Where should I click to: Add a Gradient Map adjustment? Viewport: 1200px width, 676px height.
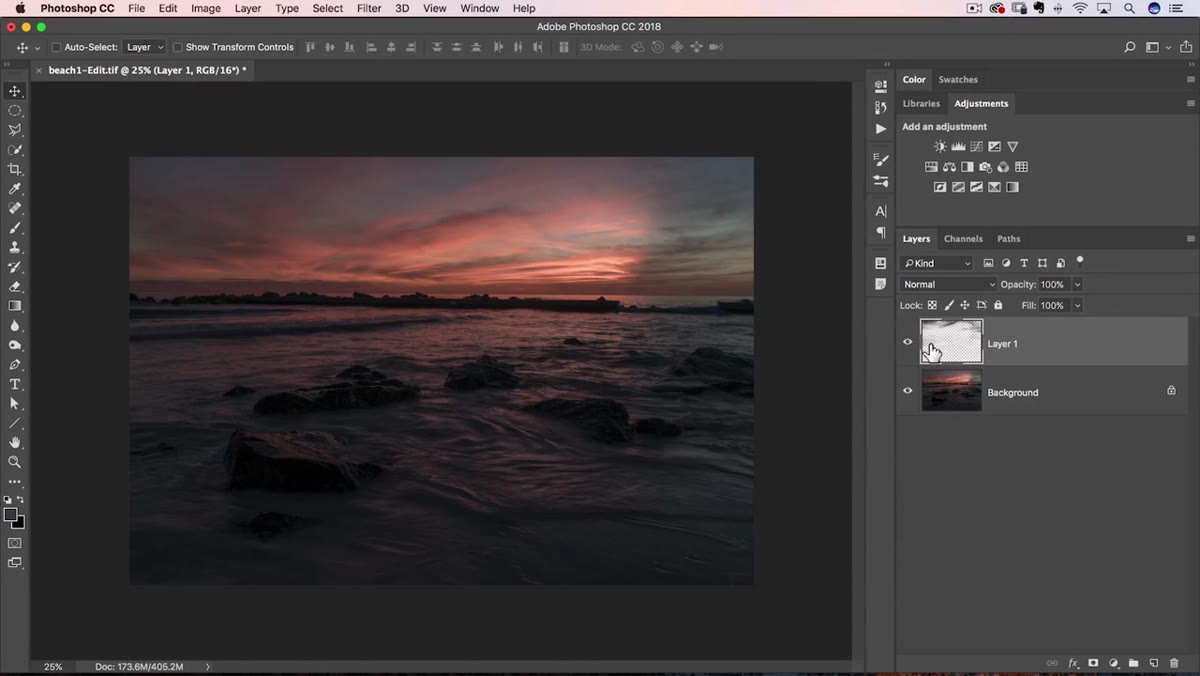[x=1012, y=187]
